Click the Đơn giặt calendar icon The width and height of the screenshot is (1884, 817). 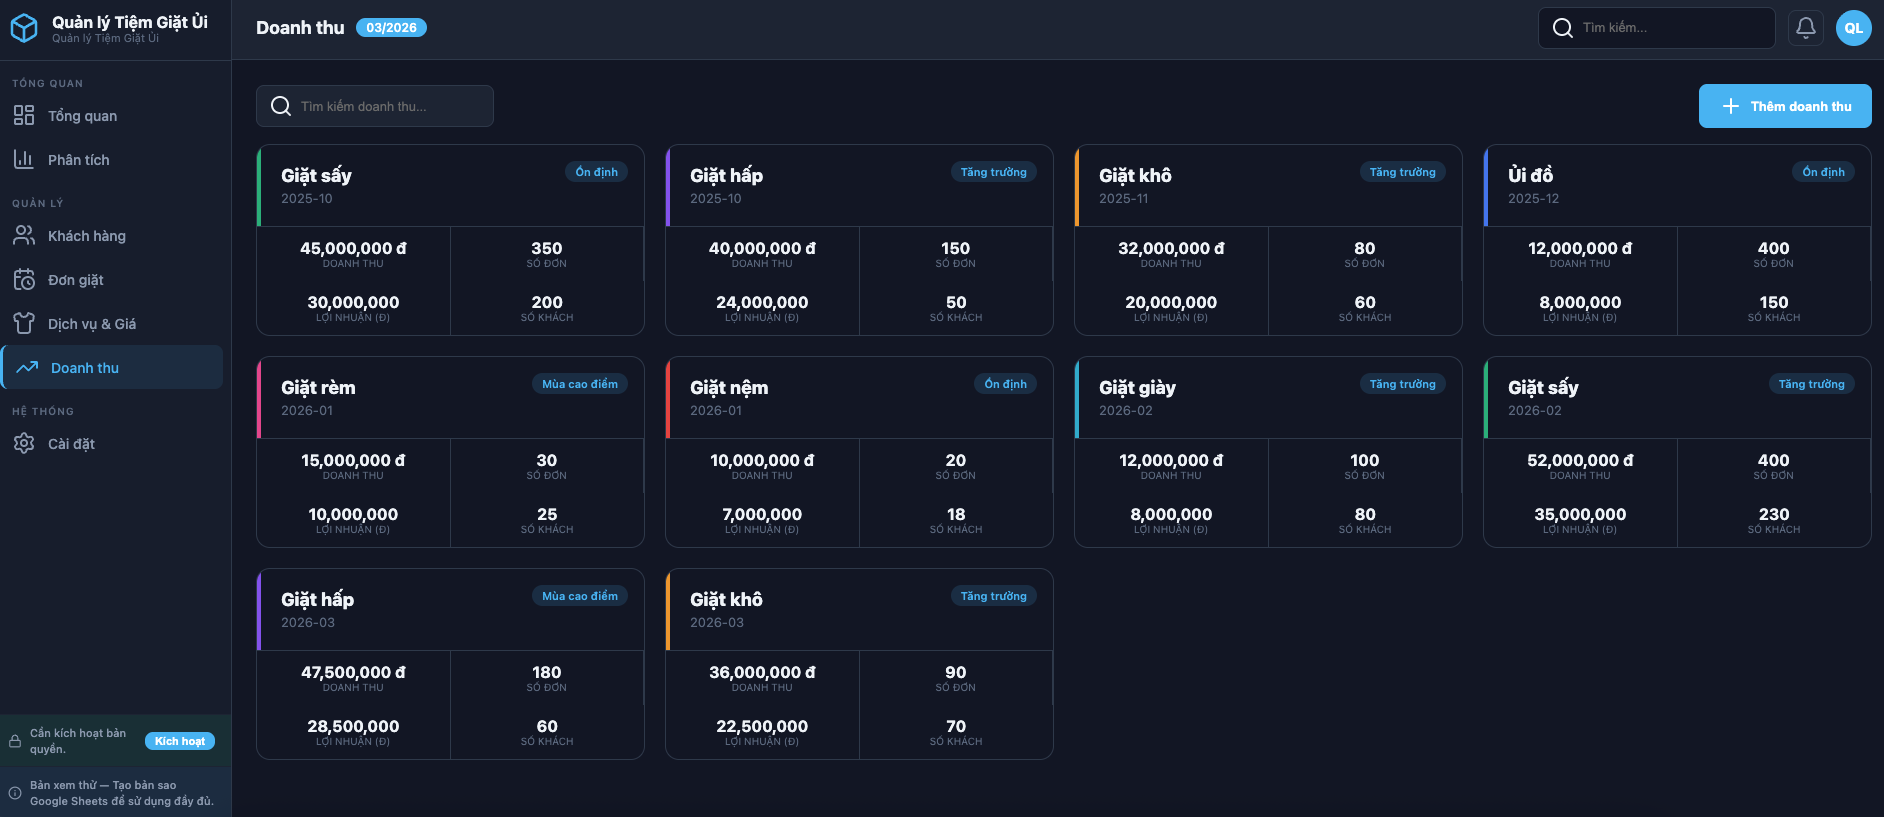pyautogui.click(x=24, y=280)
